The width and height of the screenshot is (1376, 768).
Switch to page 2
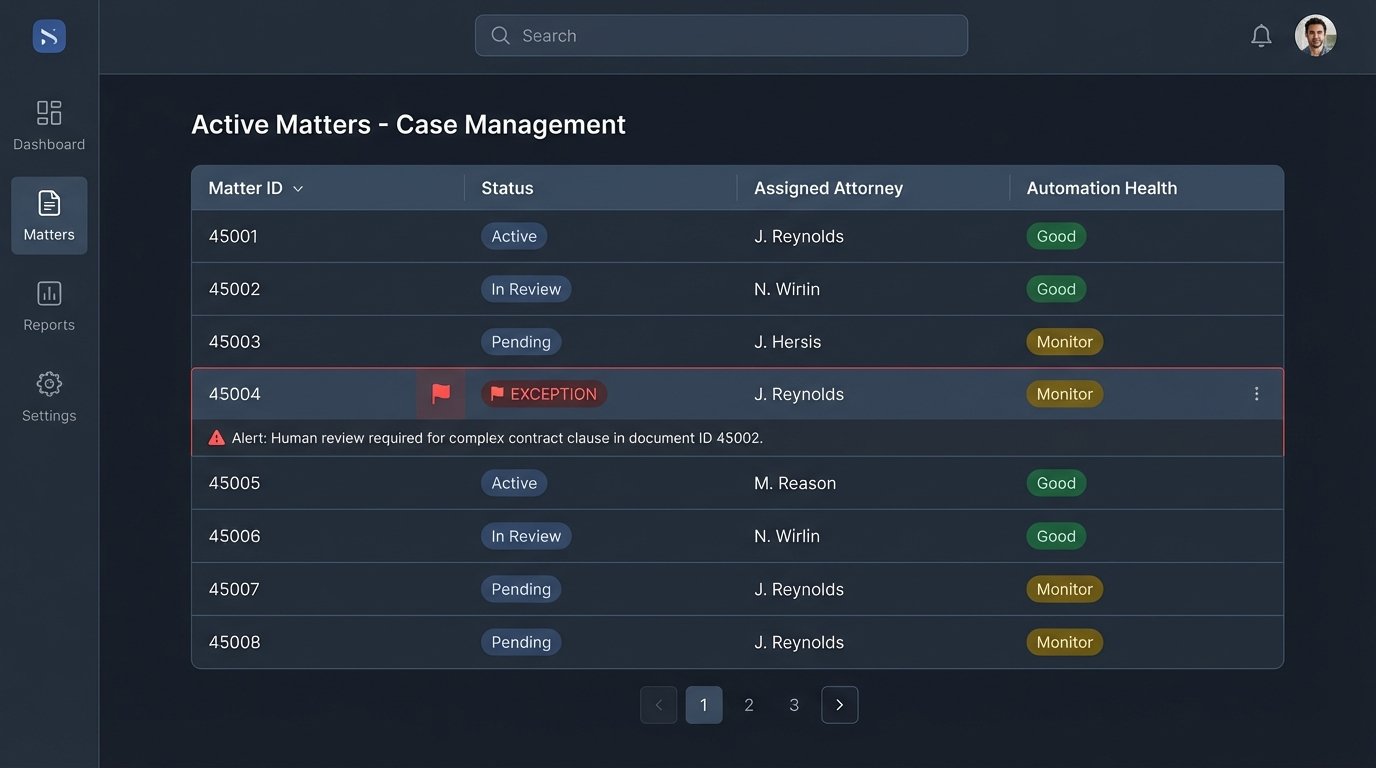click(749, 705)
